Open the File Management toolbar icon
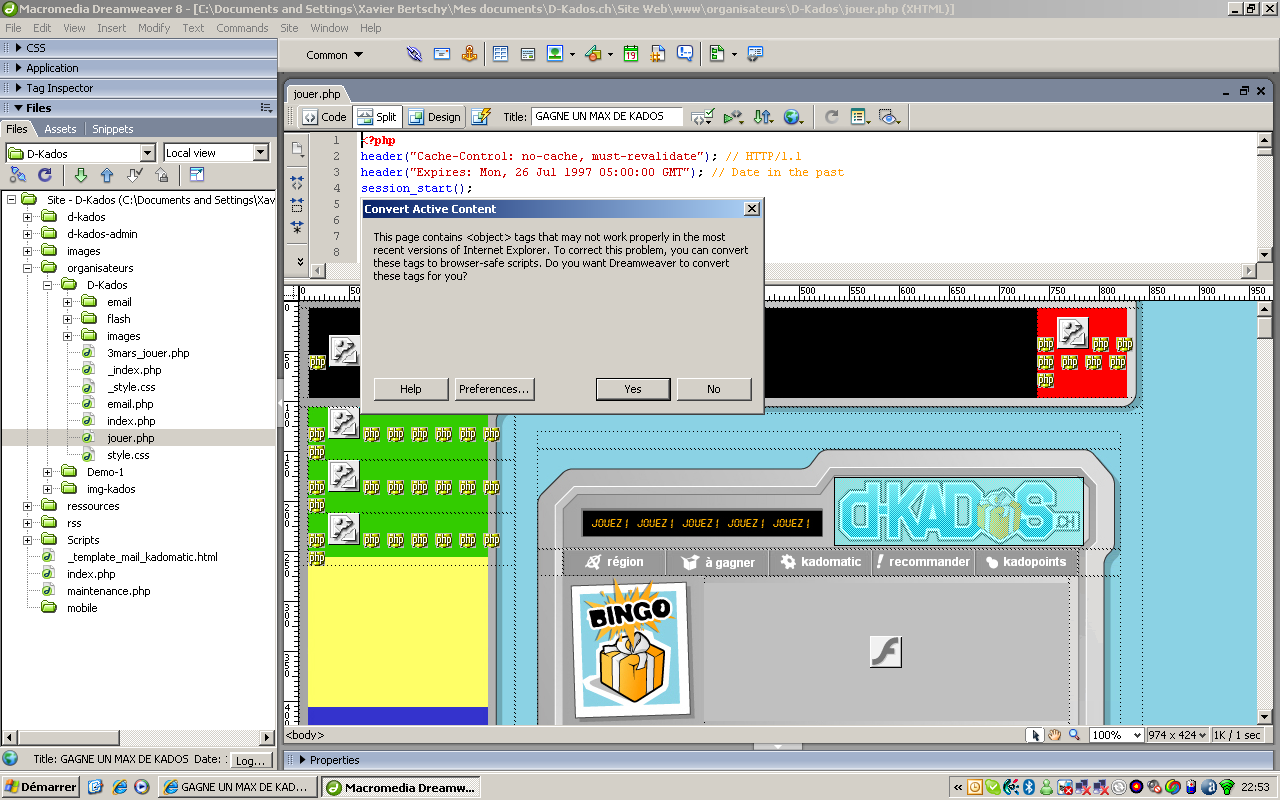 764,116
